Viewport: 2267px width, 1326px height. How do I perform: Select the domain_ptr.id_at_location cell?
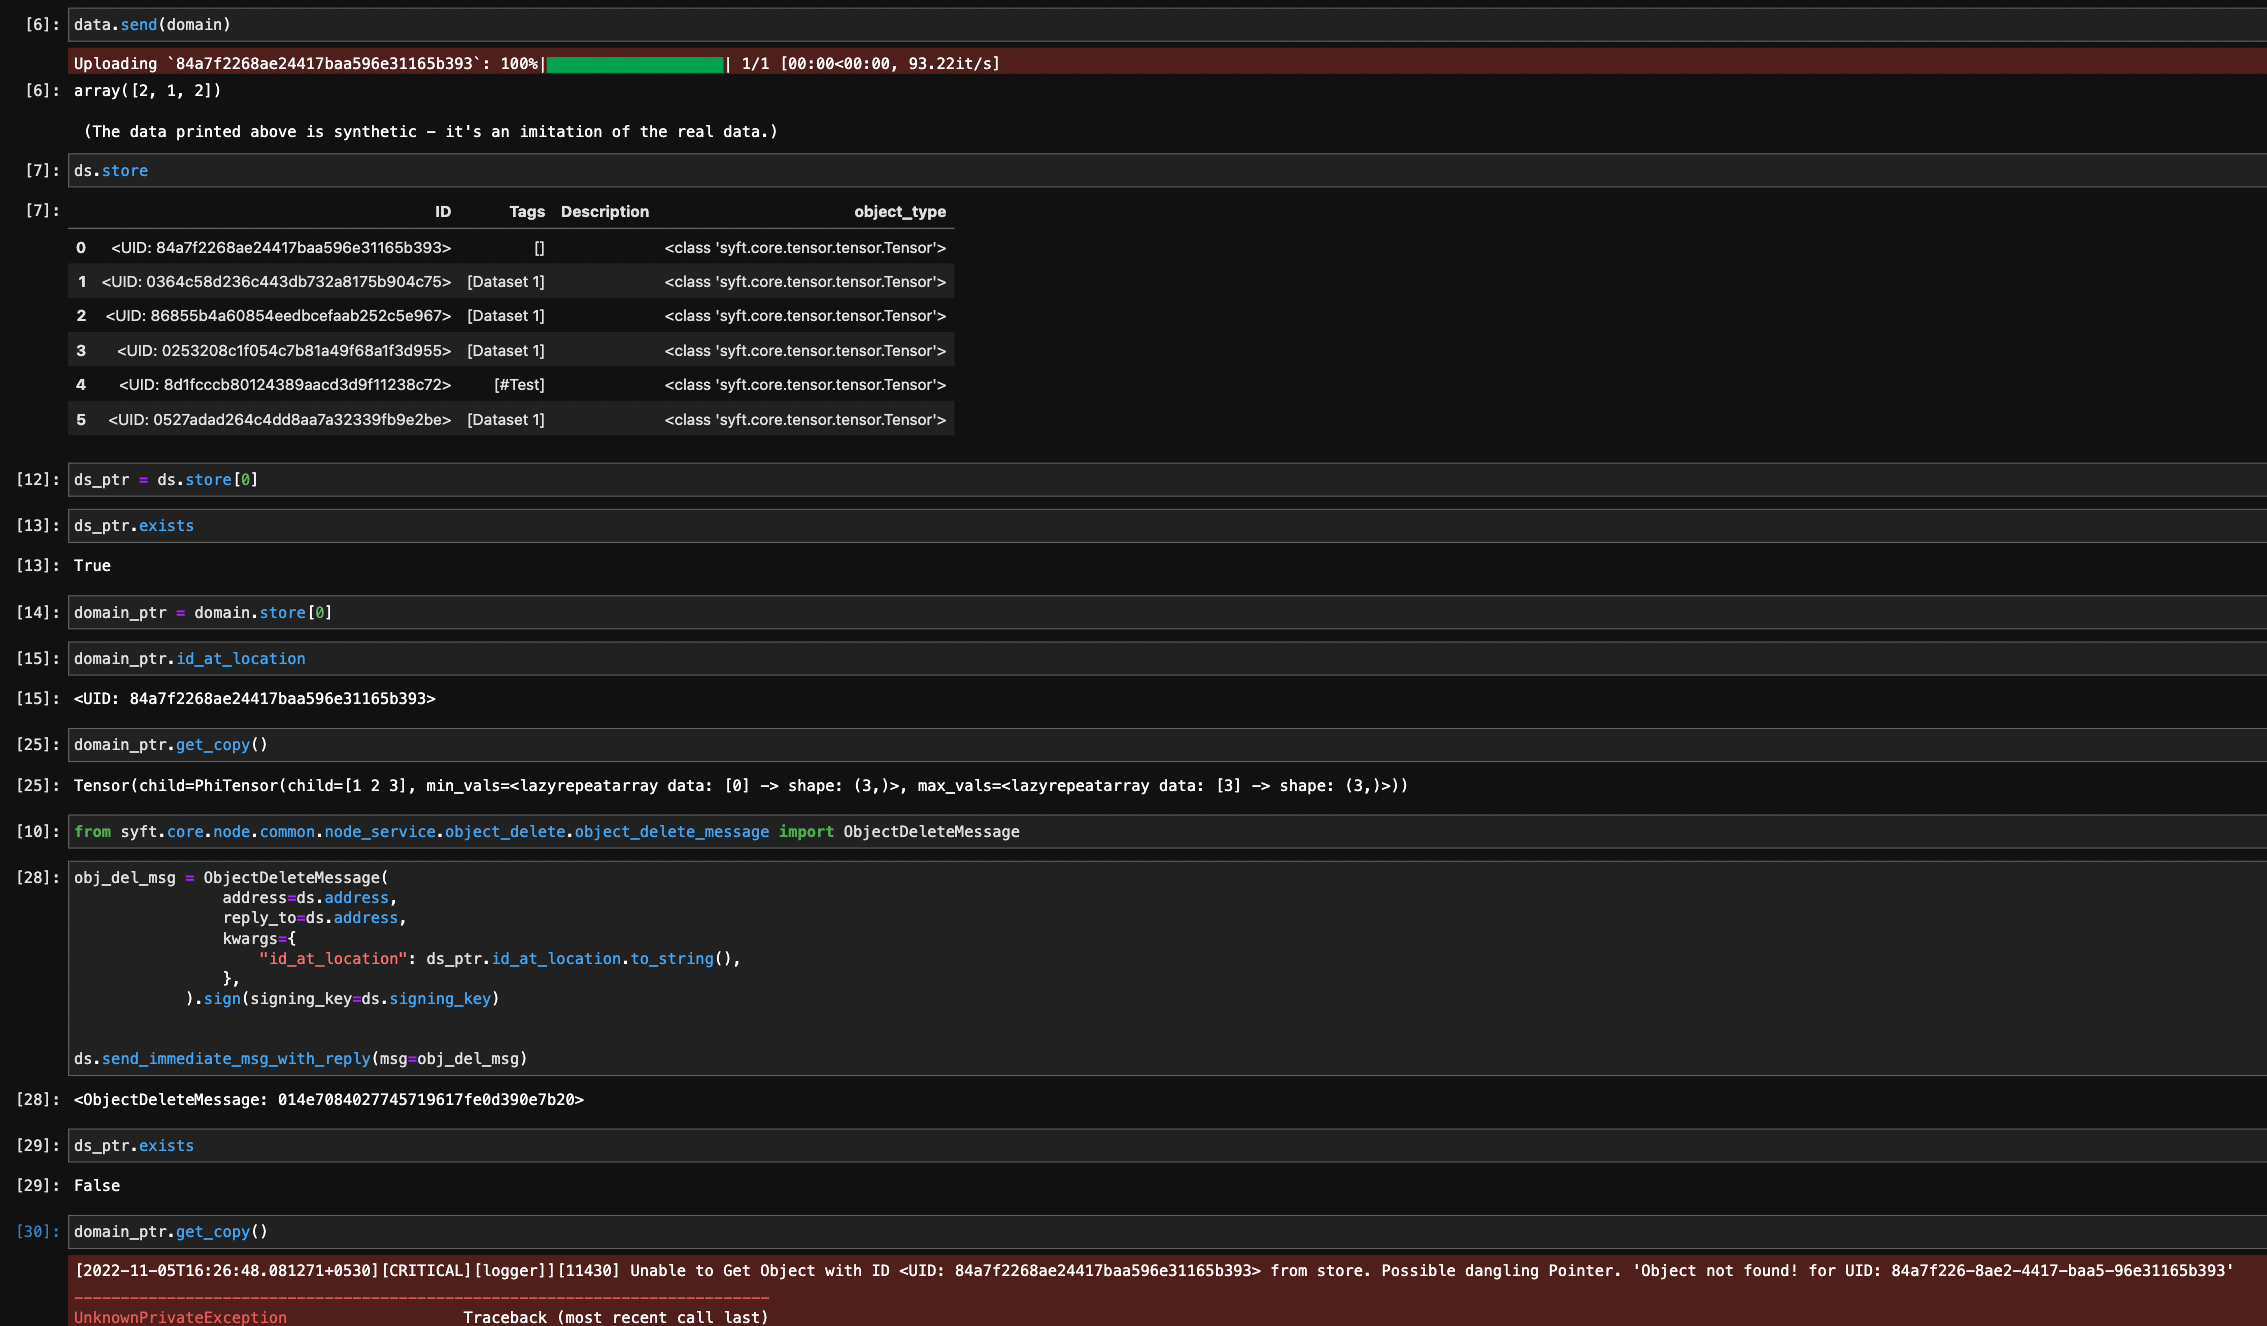pos(189,658)
